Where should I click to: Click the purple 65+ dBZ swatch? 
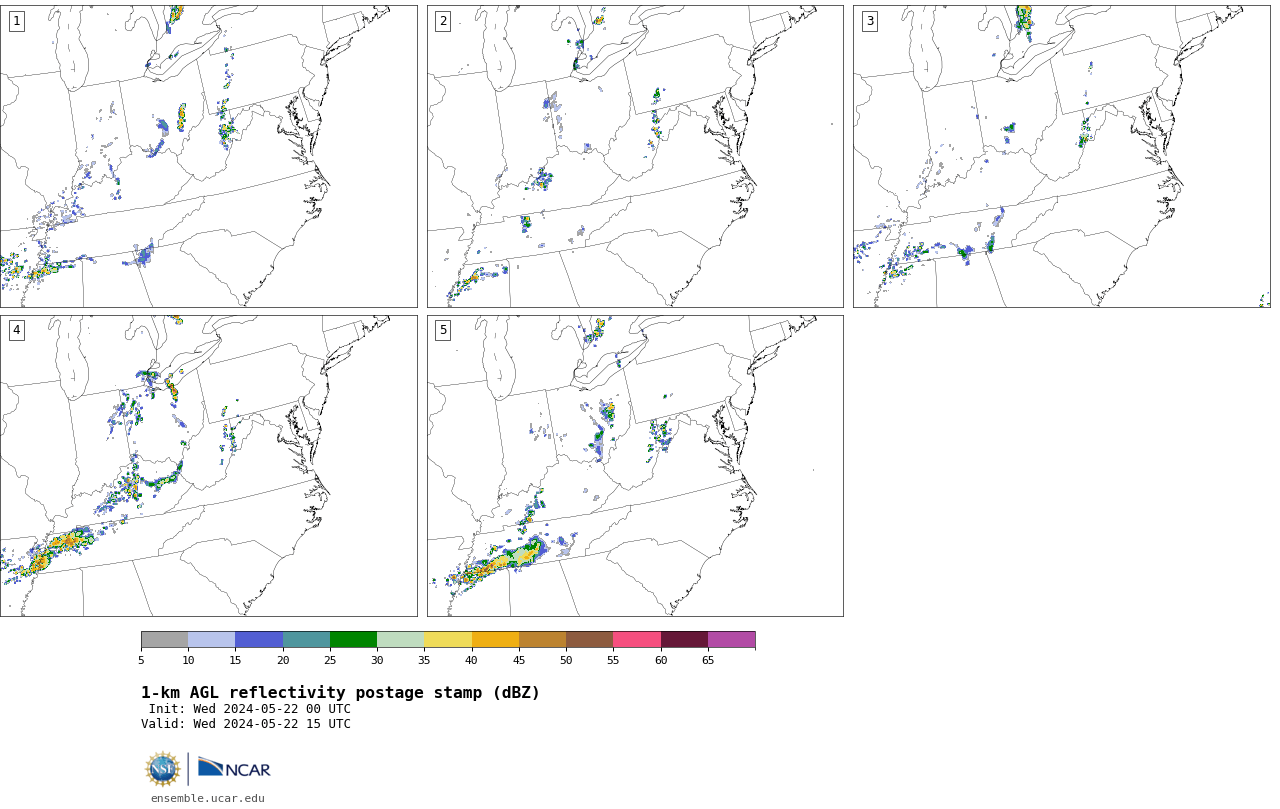point(731,640)
